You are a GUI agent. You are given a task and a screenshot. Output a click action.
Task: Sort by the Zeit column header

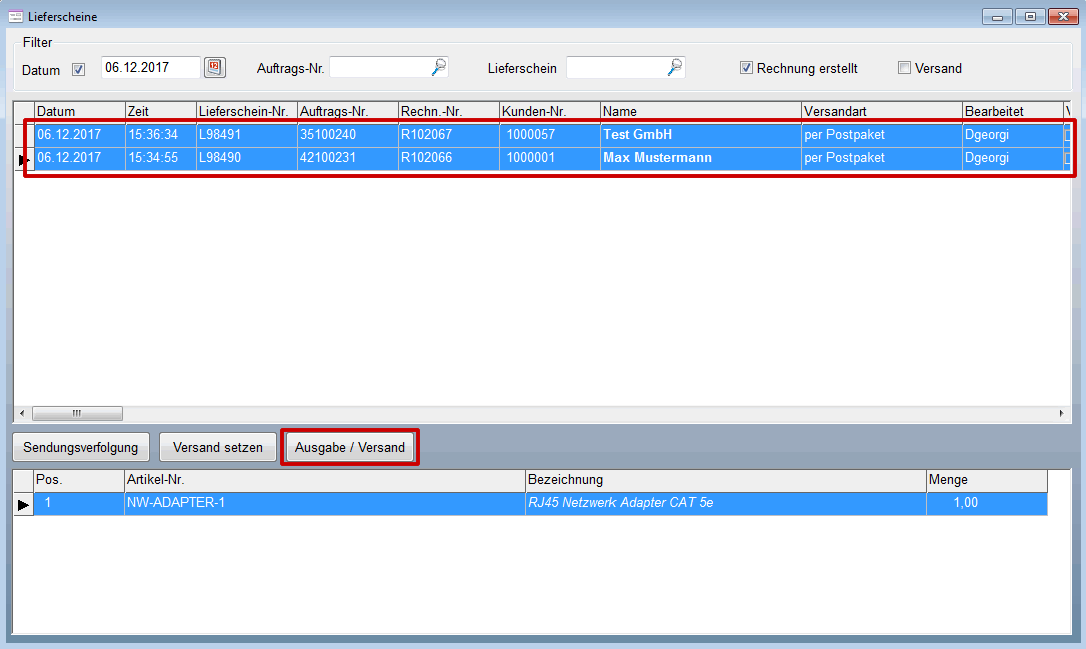click(161, 111)
